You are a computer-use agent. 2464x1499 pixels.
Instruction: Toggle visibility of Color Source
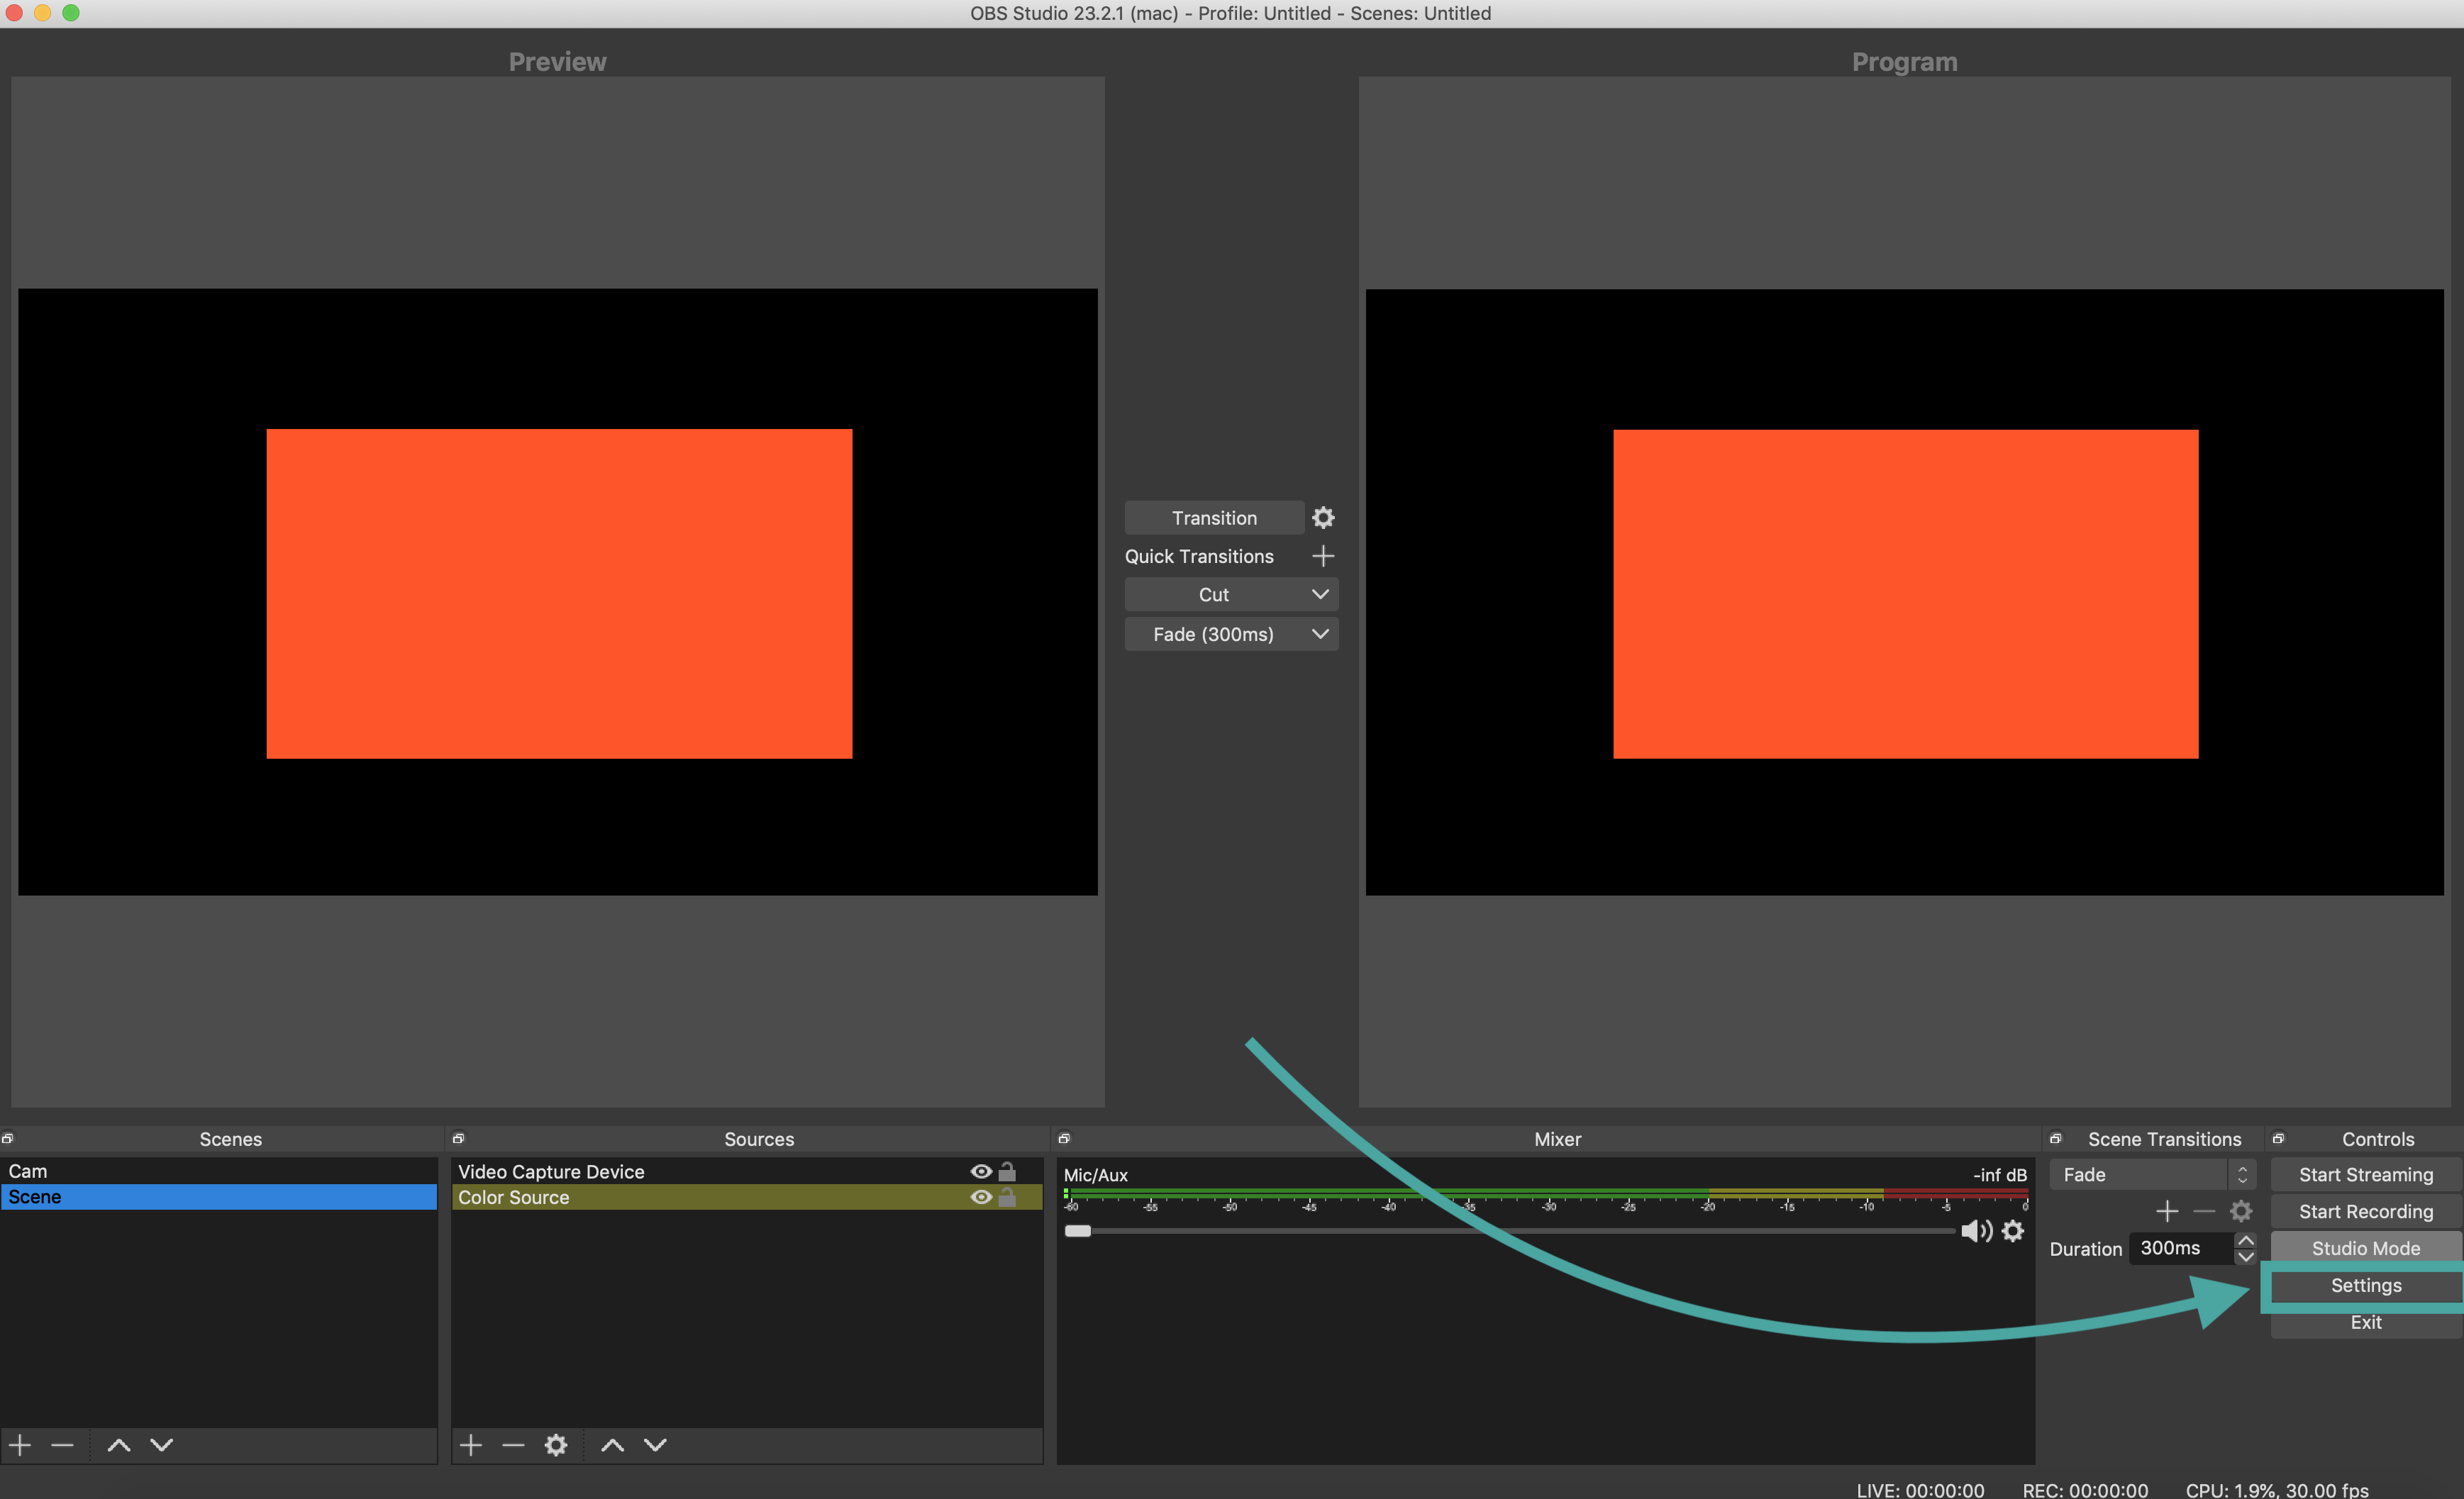pyautogui.click(x=981, y=1197)
